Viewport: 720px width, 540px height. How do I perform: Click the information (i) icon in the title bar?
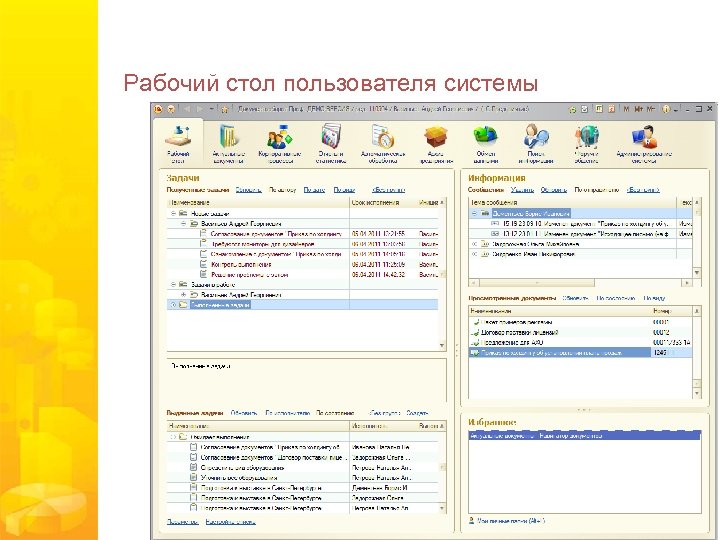(665, 109)
